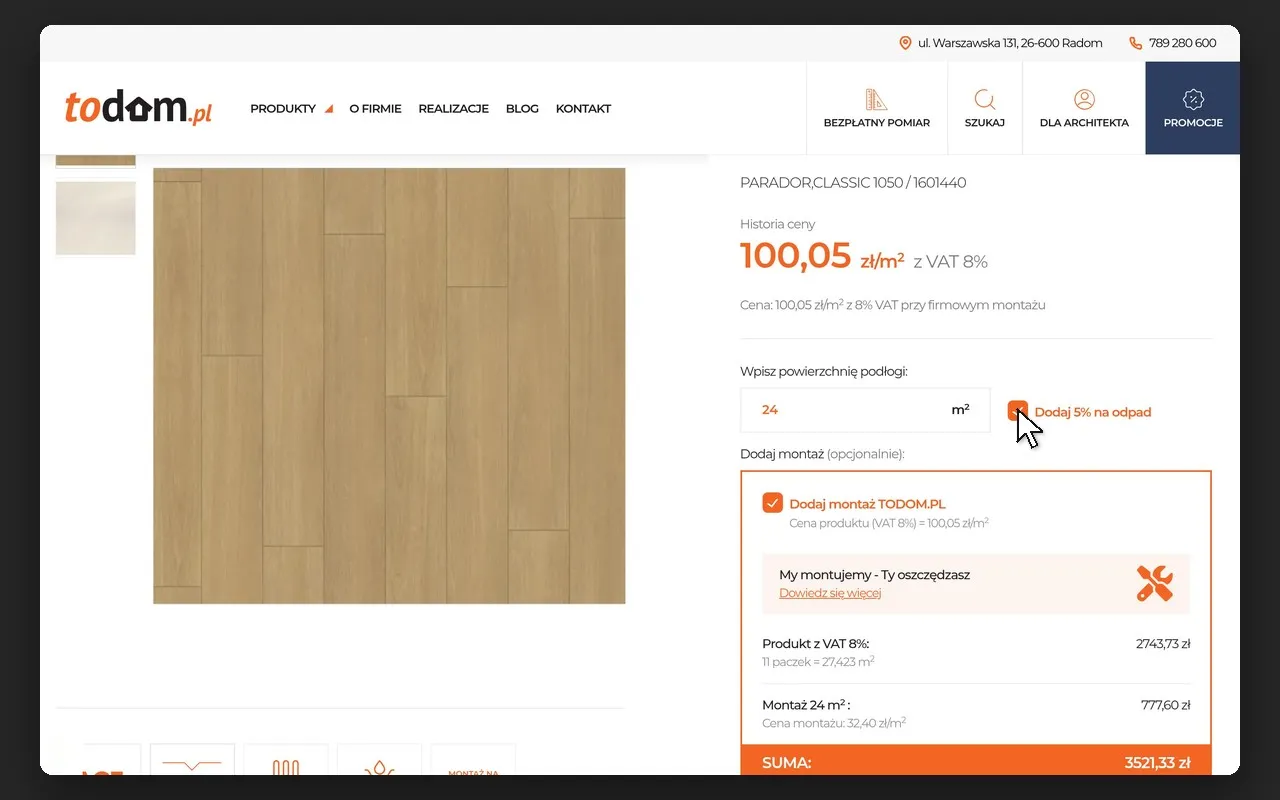Open Dla architekta profile icon
Viewport: 1280px width, 800px height.
1084,99
